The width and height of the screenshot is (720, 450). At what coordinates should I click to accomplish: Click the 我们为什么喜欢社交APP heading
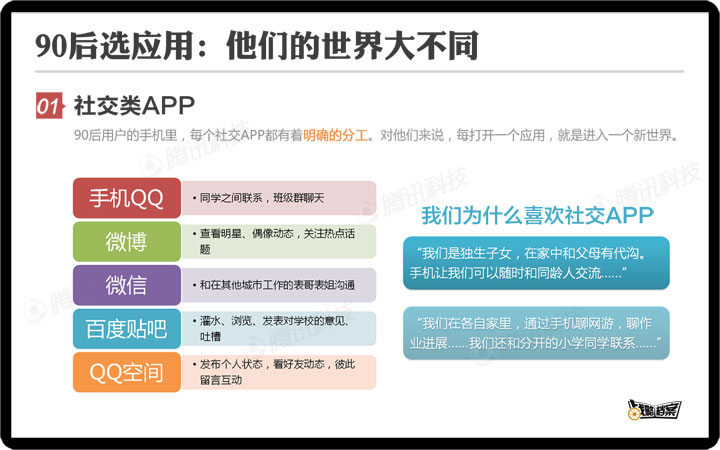click(537, 215)
